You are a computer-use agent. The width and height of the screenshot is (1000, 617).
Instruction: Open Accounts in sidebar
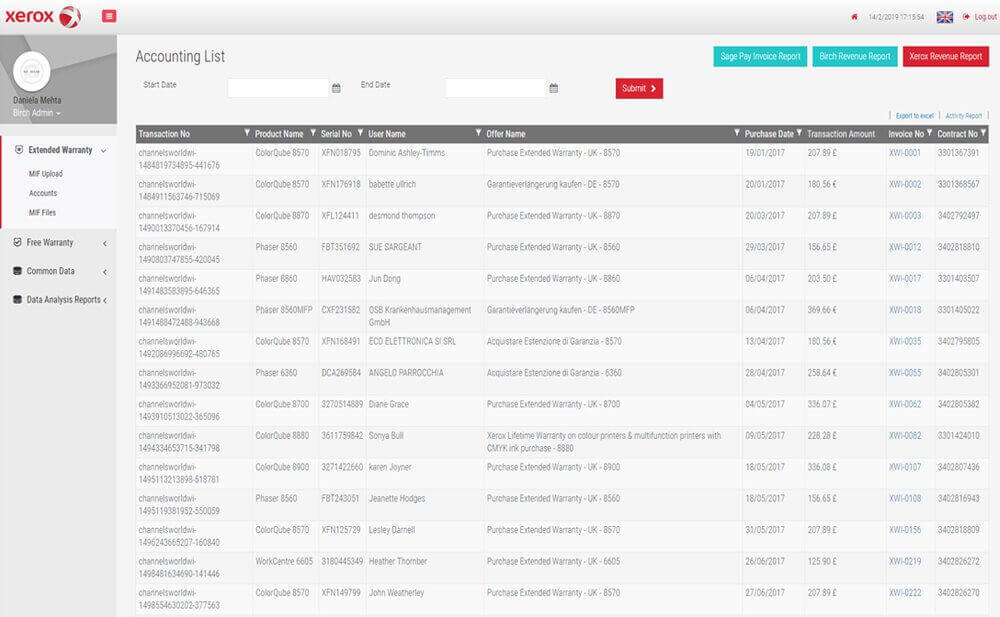43,193
